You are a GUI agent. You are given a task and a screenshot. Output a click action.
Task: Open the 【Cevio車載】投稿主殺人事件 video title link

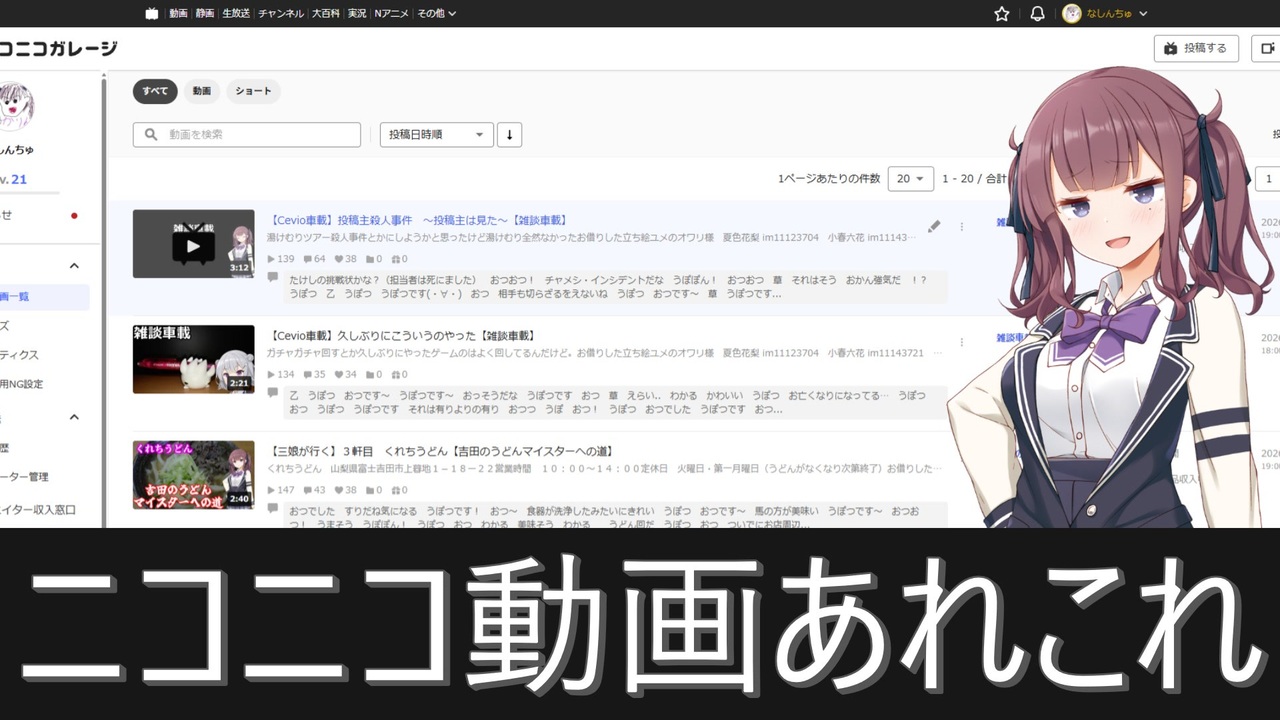coord(419,220)
